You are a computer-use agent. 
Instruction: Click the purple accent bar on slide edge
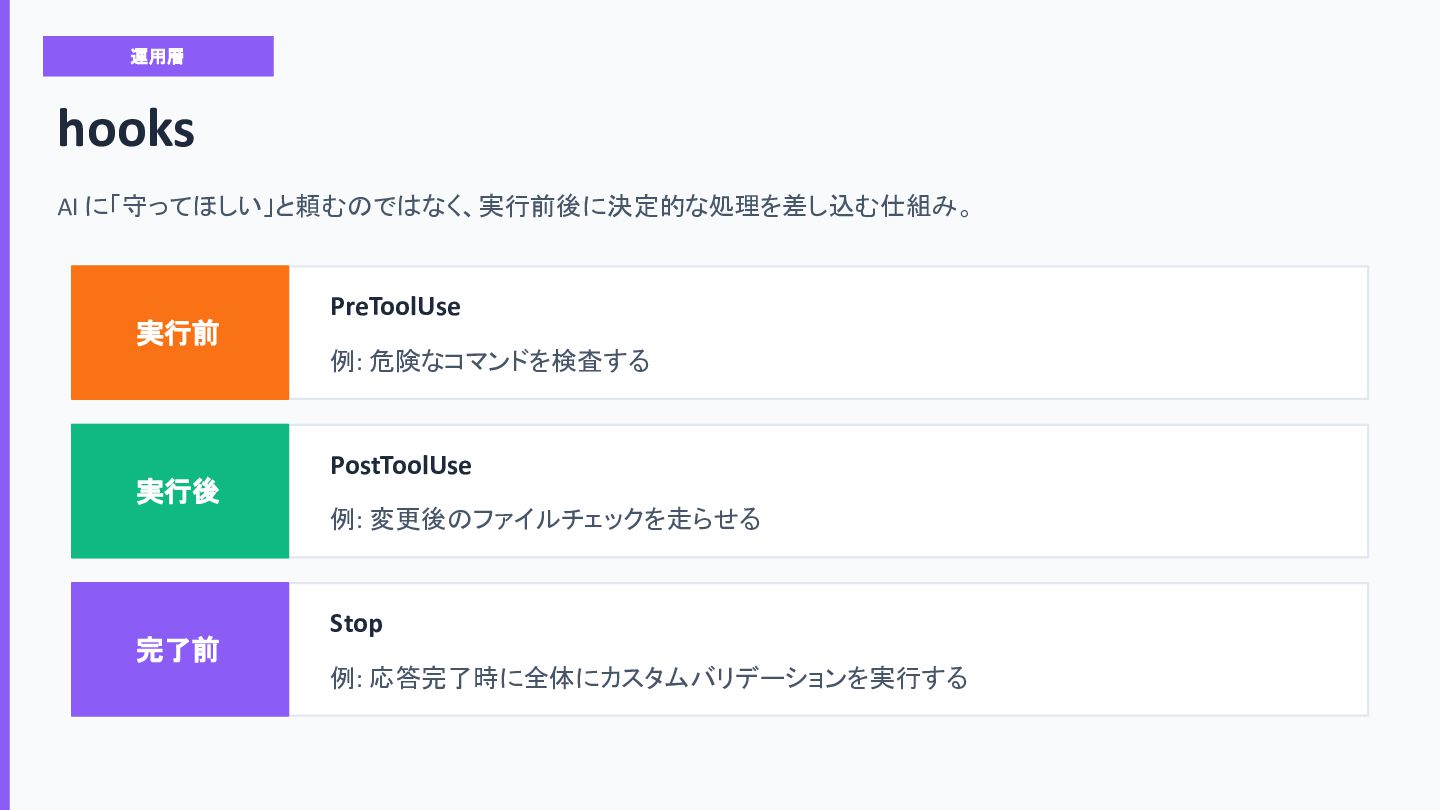[x=4, y=405]
